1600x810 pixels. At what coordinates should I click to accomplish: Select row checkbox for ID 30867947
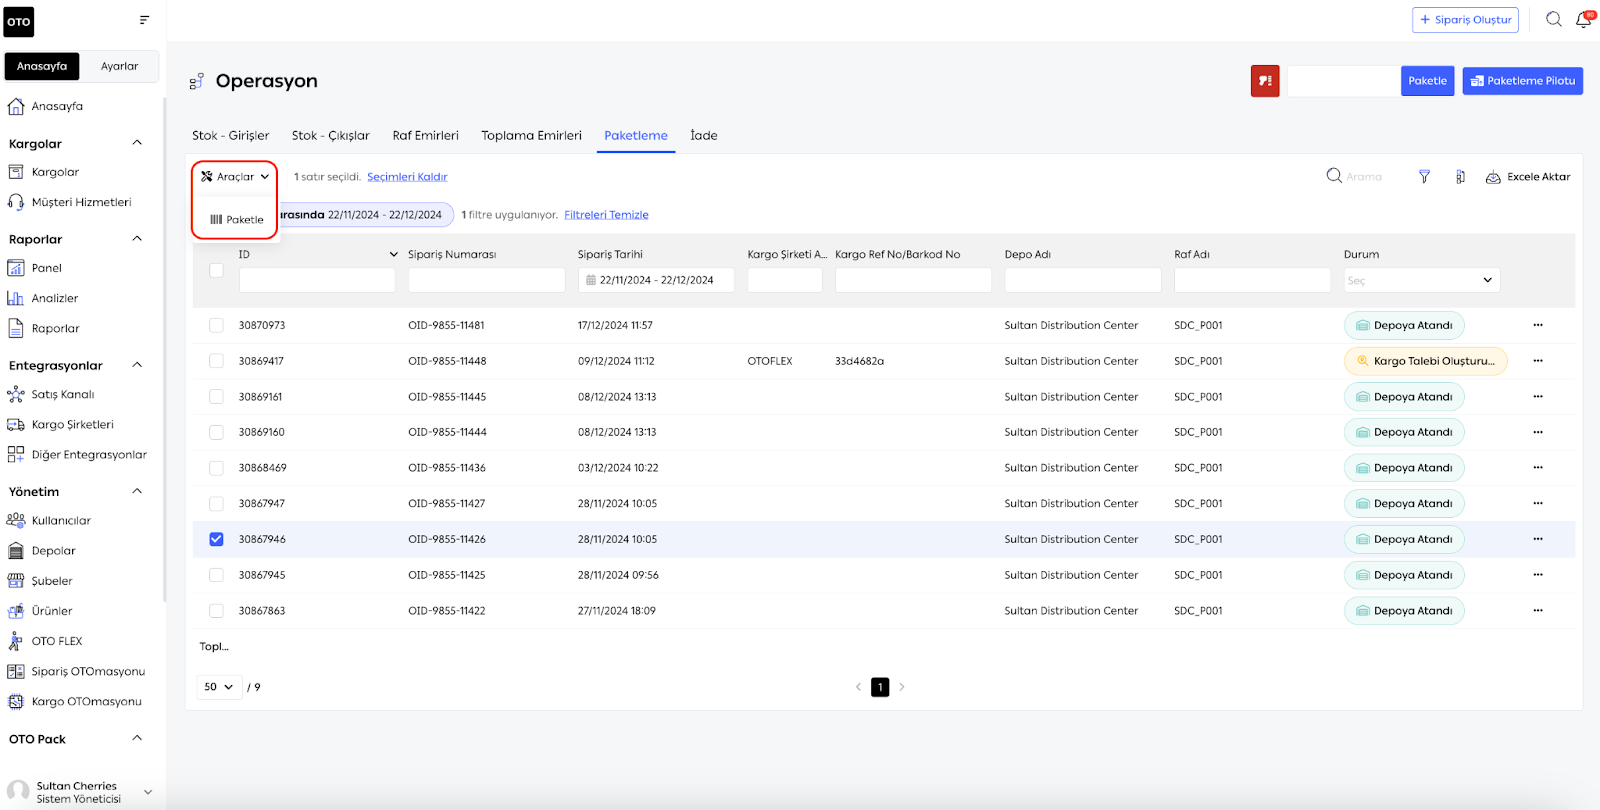click(216, 503)
